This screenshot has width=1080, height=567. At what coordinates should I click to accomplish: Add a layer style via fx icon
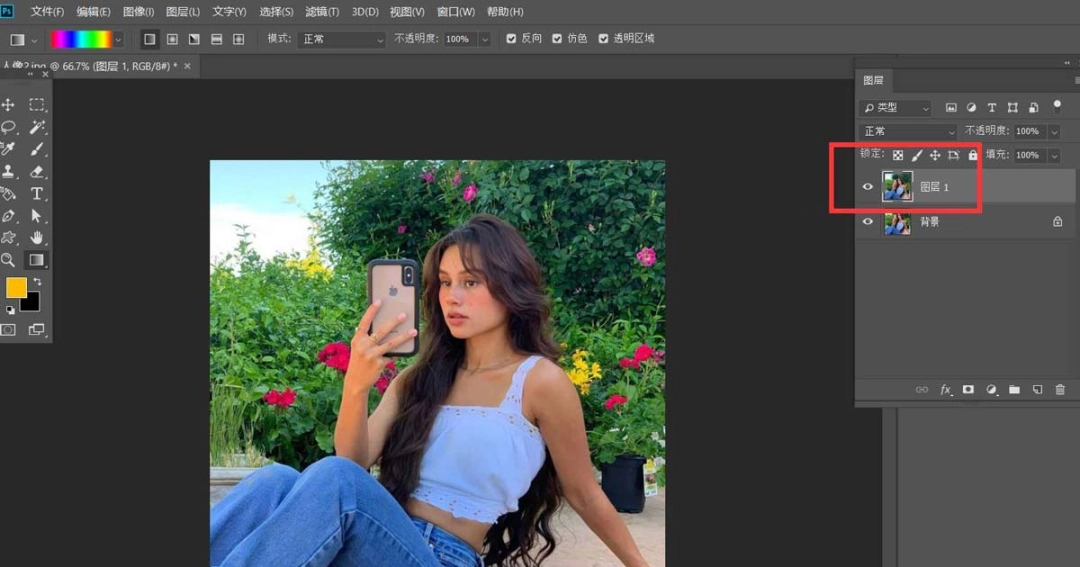[946, 390]
